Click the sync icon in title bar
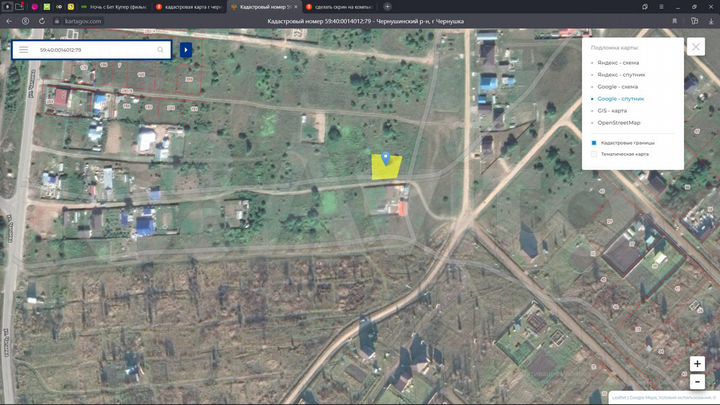This screenshot has height=405, width=720. click(645, 7)
